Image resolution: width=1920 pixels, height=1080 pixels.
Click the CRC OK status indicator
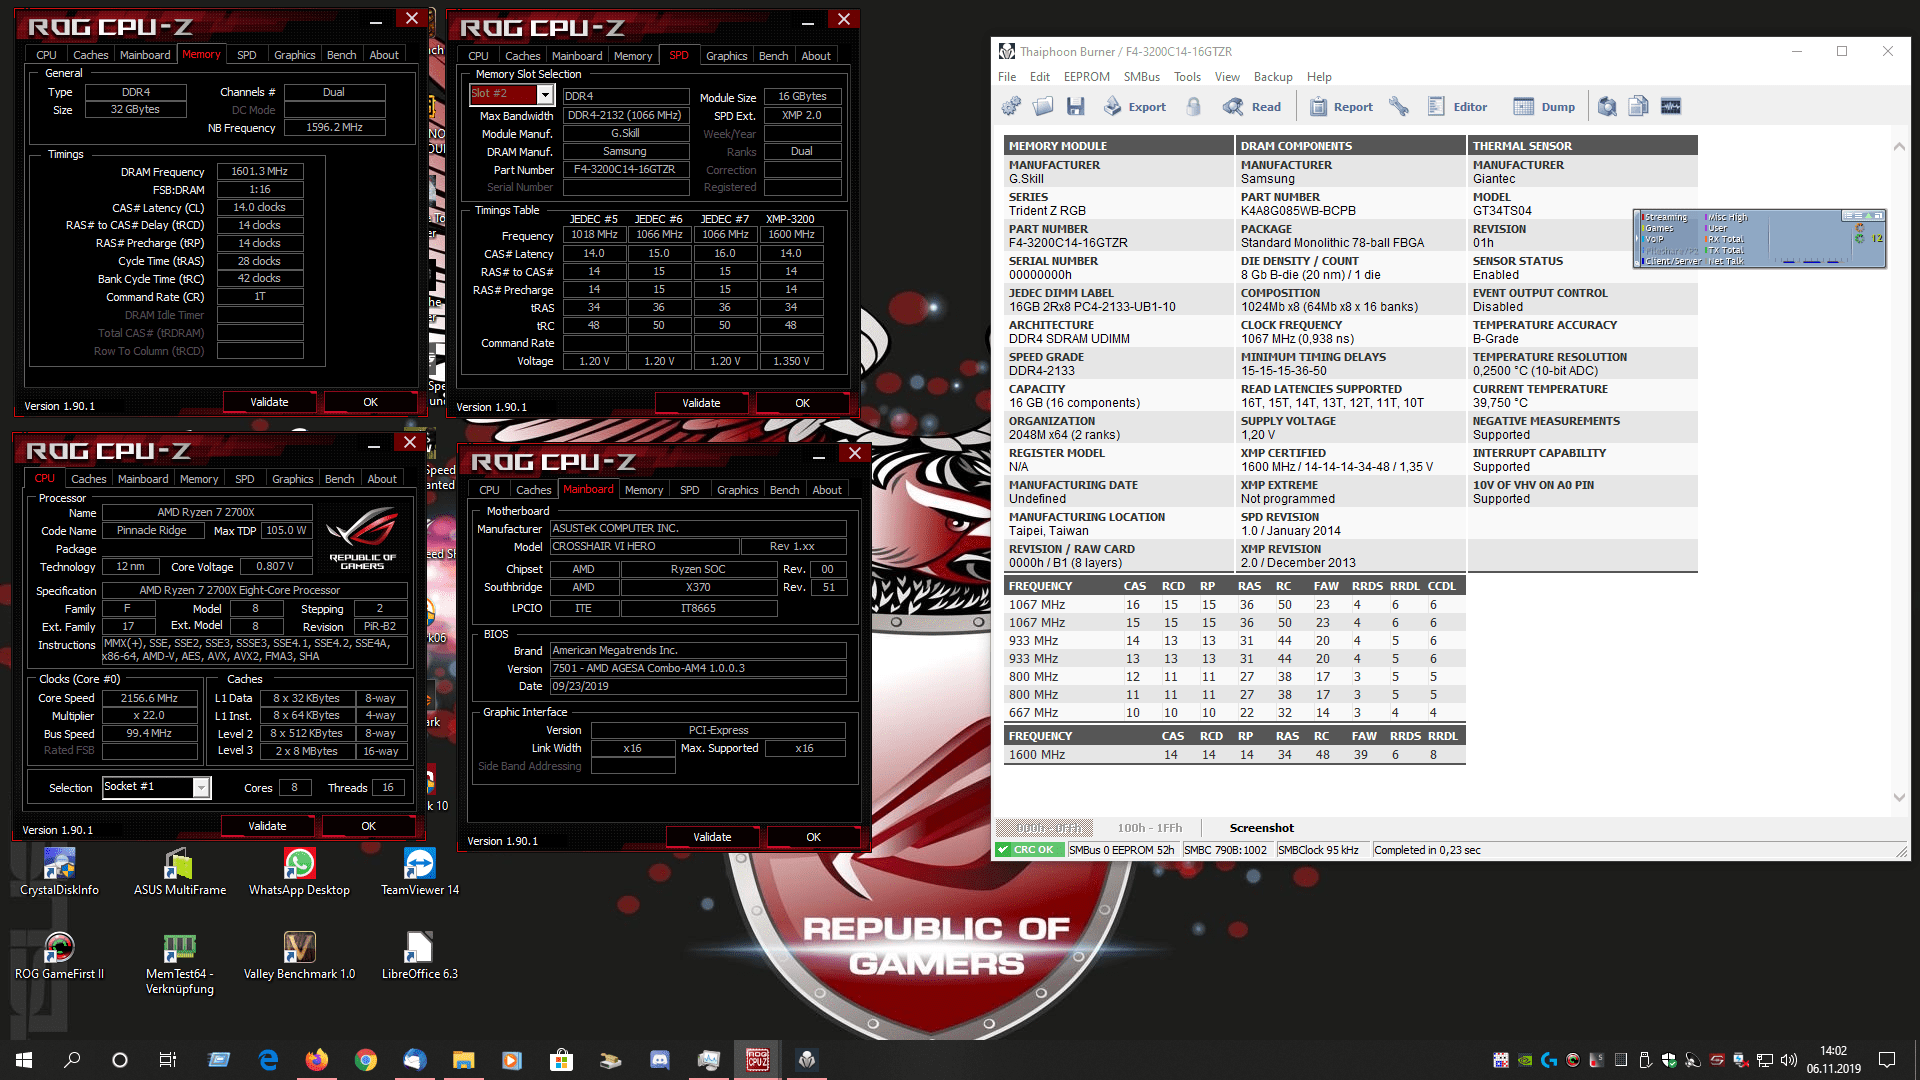[x=1029, y=850]
